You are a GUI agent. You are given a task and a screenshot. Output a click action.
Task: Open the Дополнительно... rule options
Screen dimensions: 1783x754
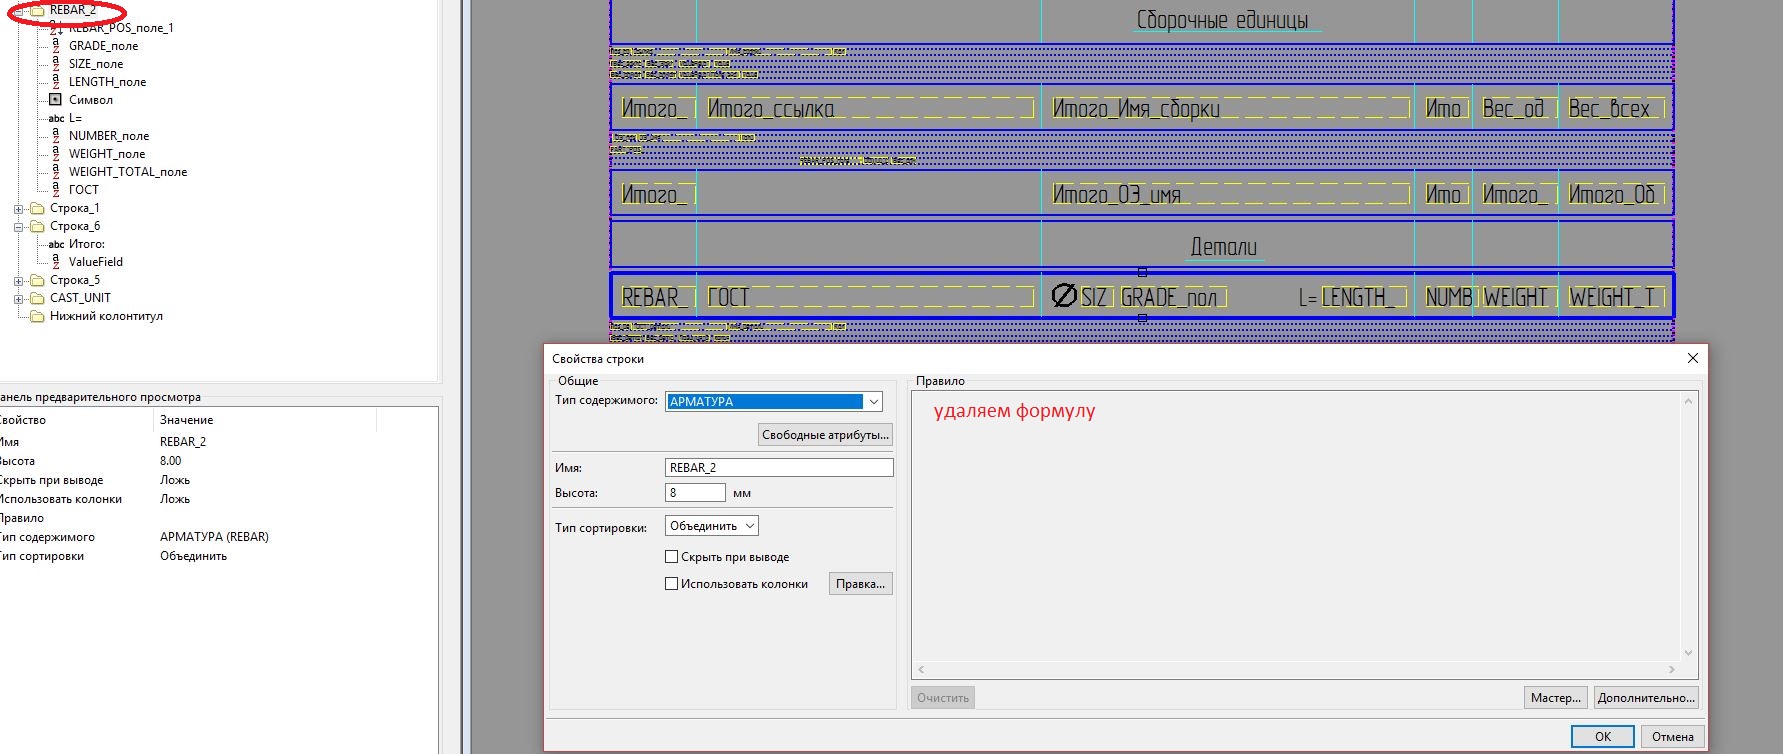pos(1645,698)
